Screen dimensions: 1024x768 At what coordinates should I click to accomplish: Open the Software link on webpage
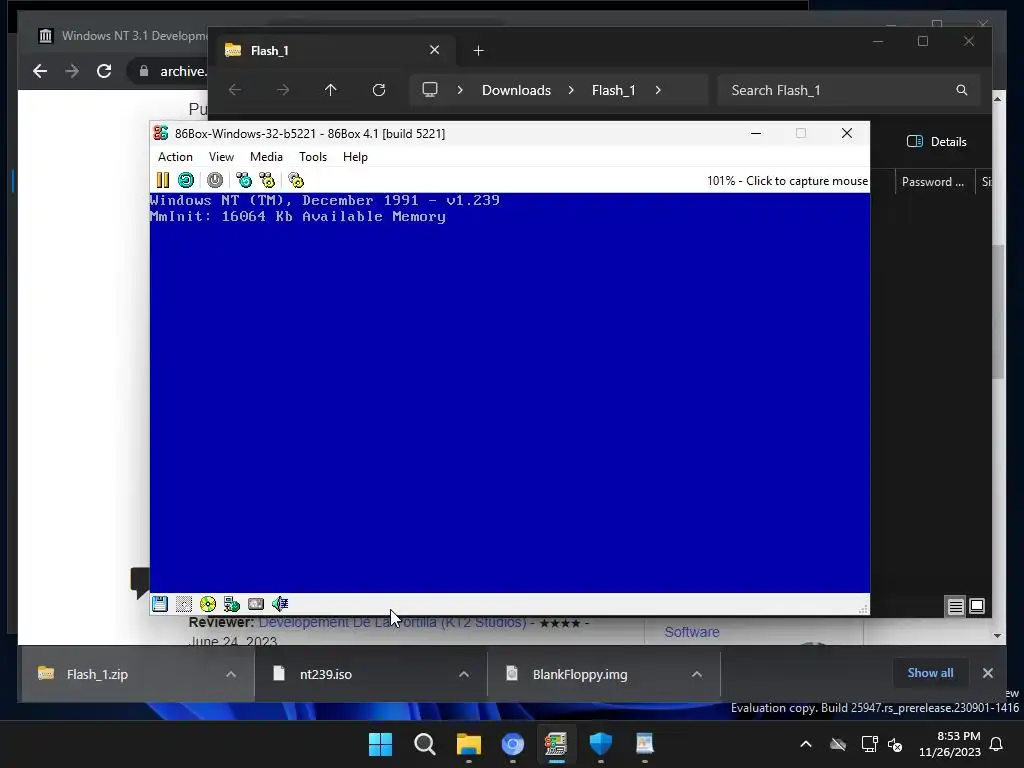(x=692, y=632)
